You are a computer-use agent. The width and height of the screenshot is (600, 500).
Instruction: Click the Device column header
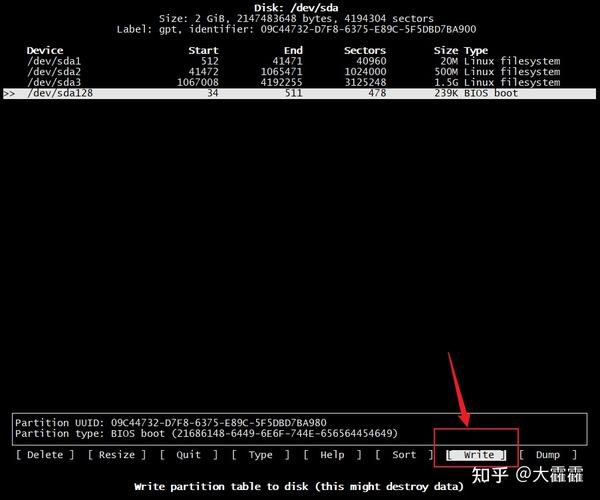(45, 50)
